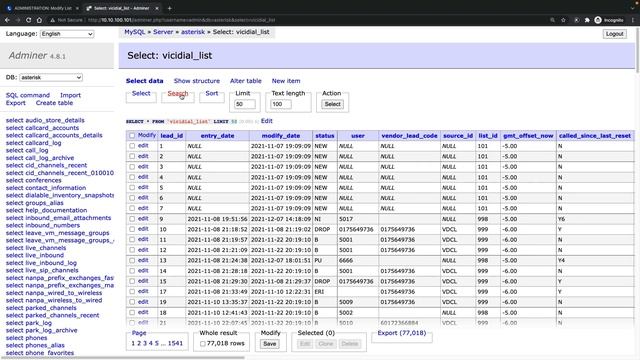Click the browser address bar URL
Viewport: 640px width, 360px height.
[x=181, y=20]
